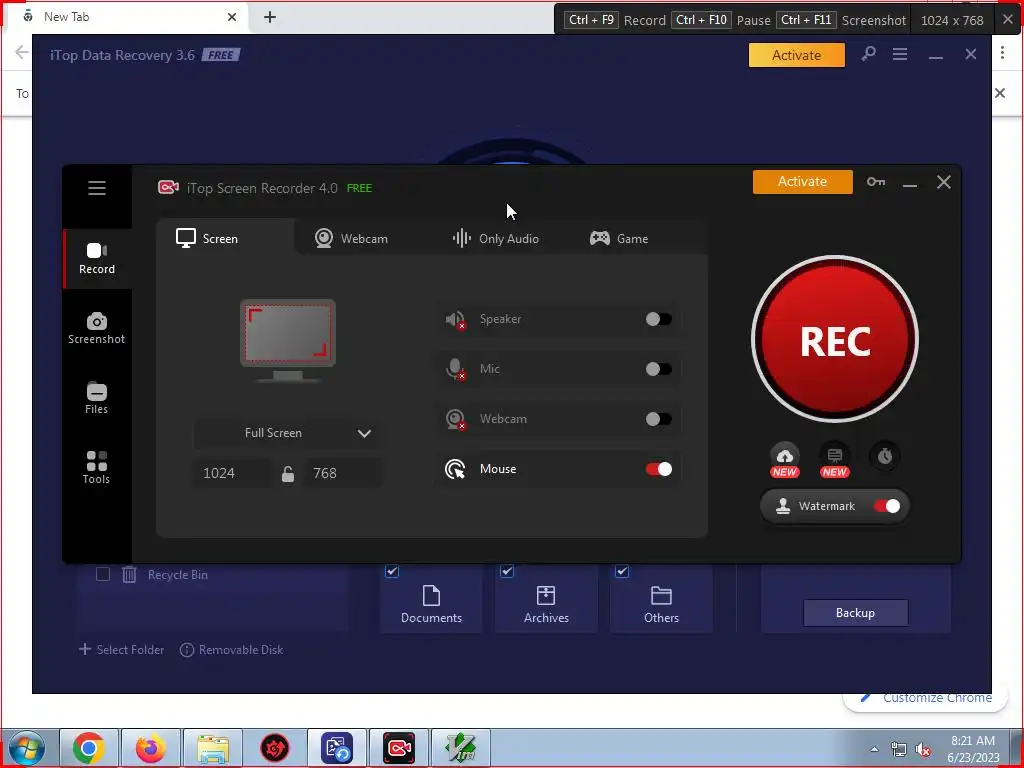Turn off the Watermark toggle

[x=887, y=506]
